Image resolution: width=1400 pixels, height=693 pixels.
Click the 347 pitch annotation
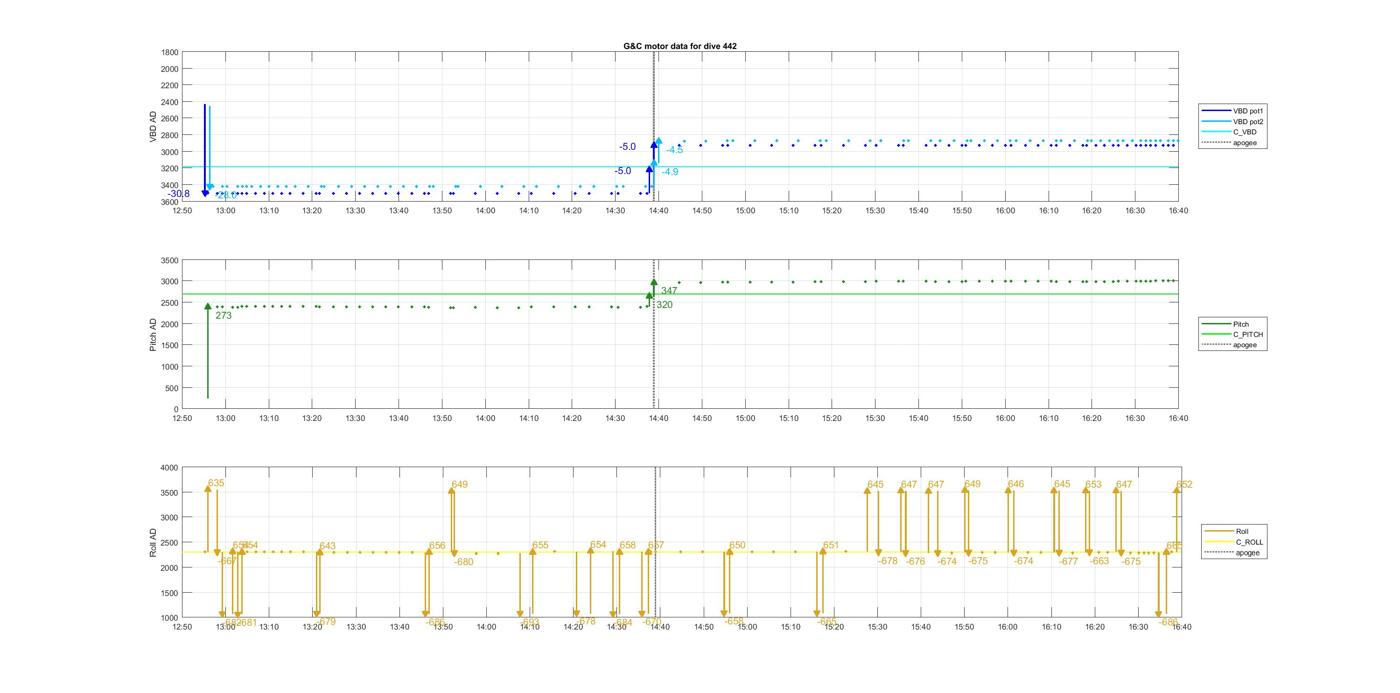click(x=669, y=291)
